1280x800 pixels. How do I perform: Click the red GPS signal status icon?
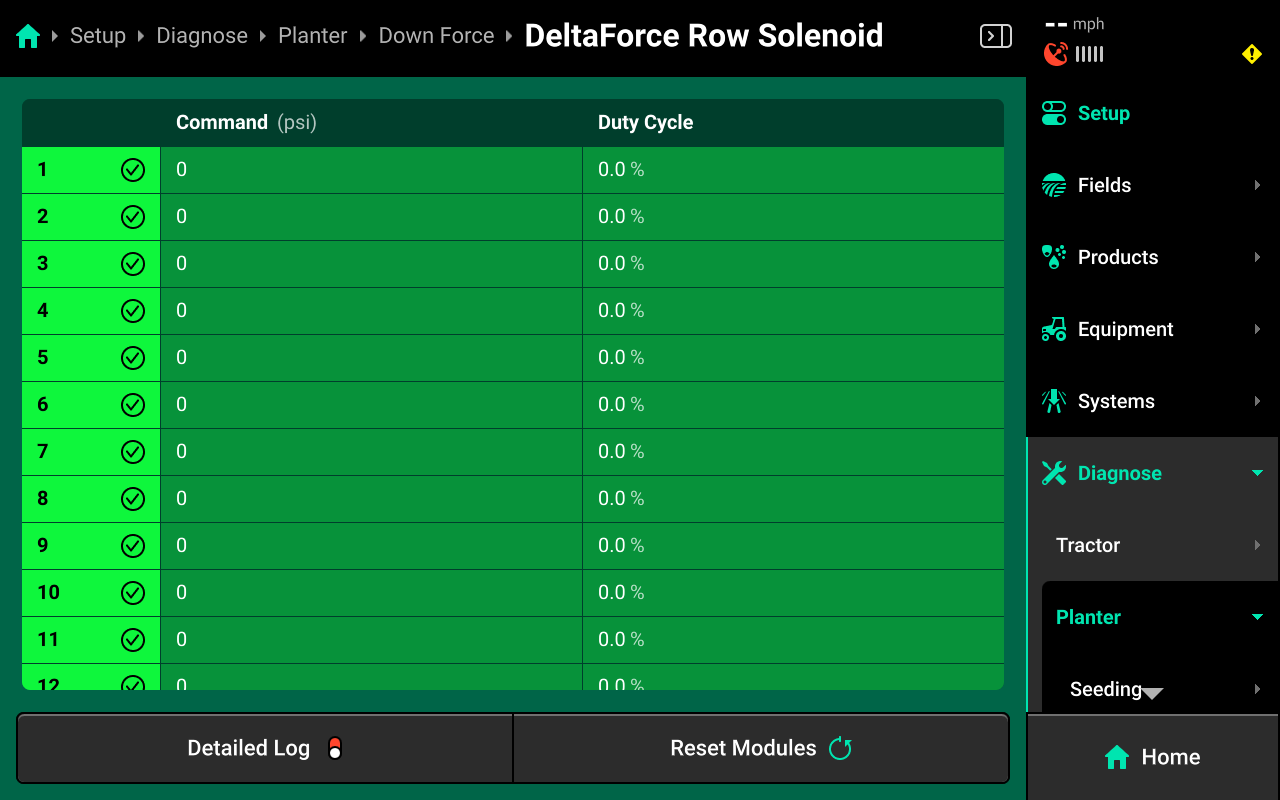1055,54
